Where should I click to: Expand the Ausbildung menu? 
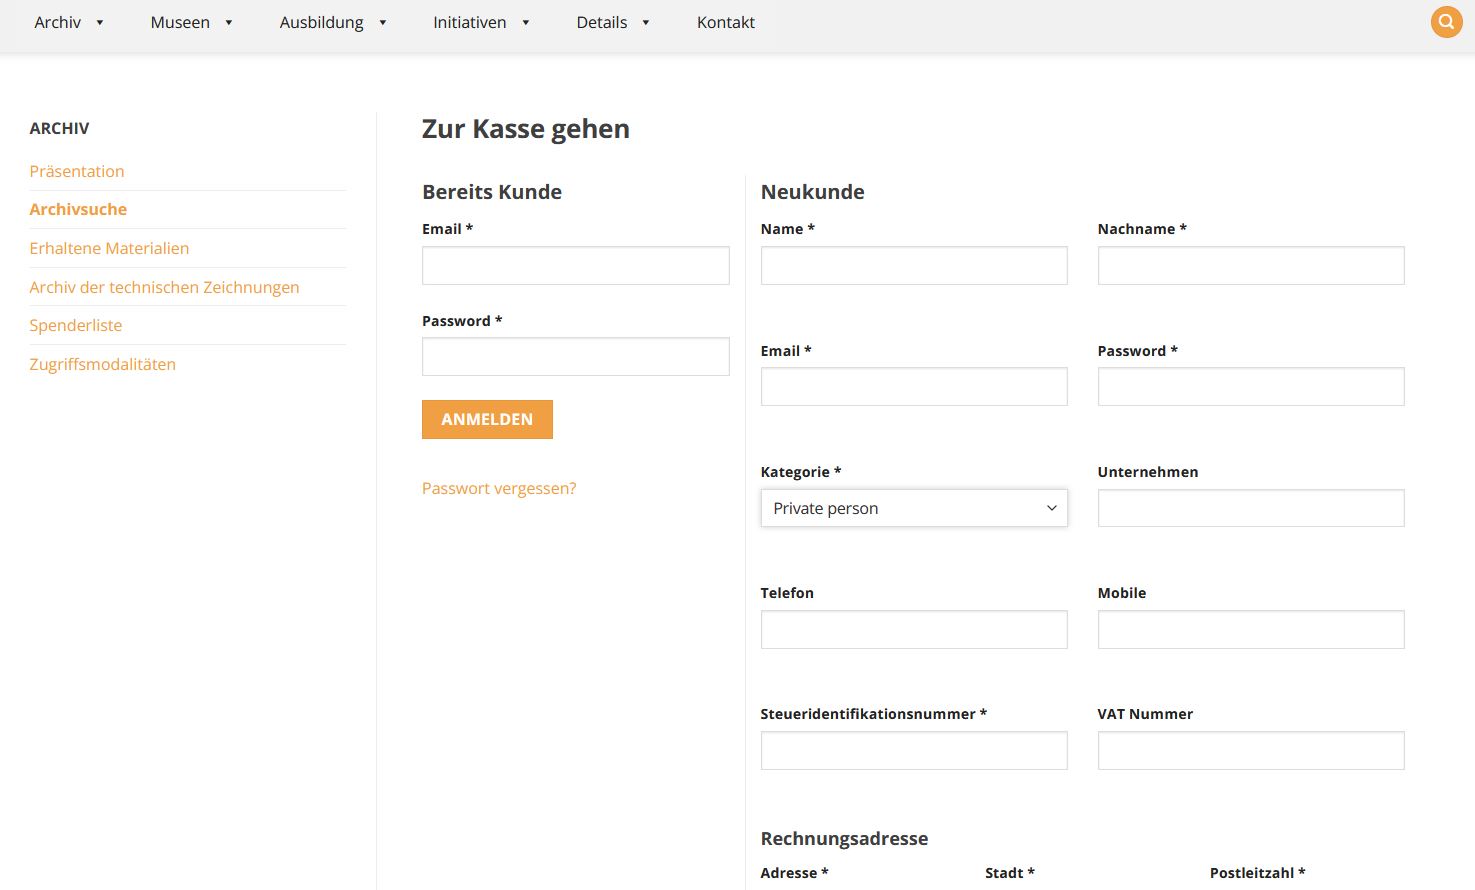coord(332,22)
